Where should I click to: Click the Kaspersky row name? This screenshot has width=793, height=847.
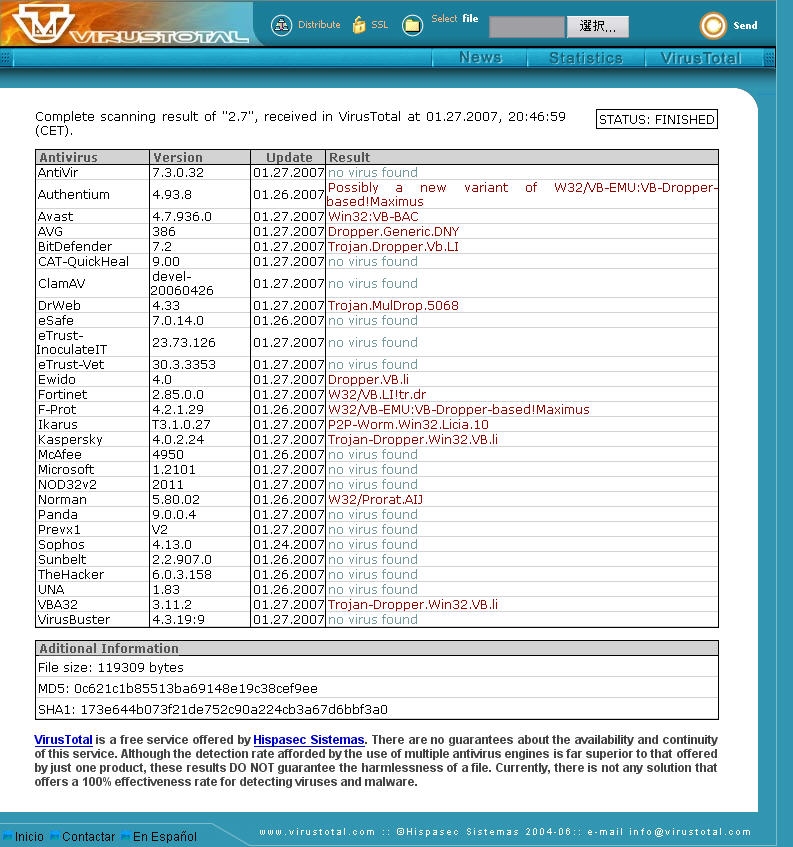[x=70, y=440]
